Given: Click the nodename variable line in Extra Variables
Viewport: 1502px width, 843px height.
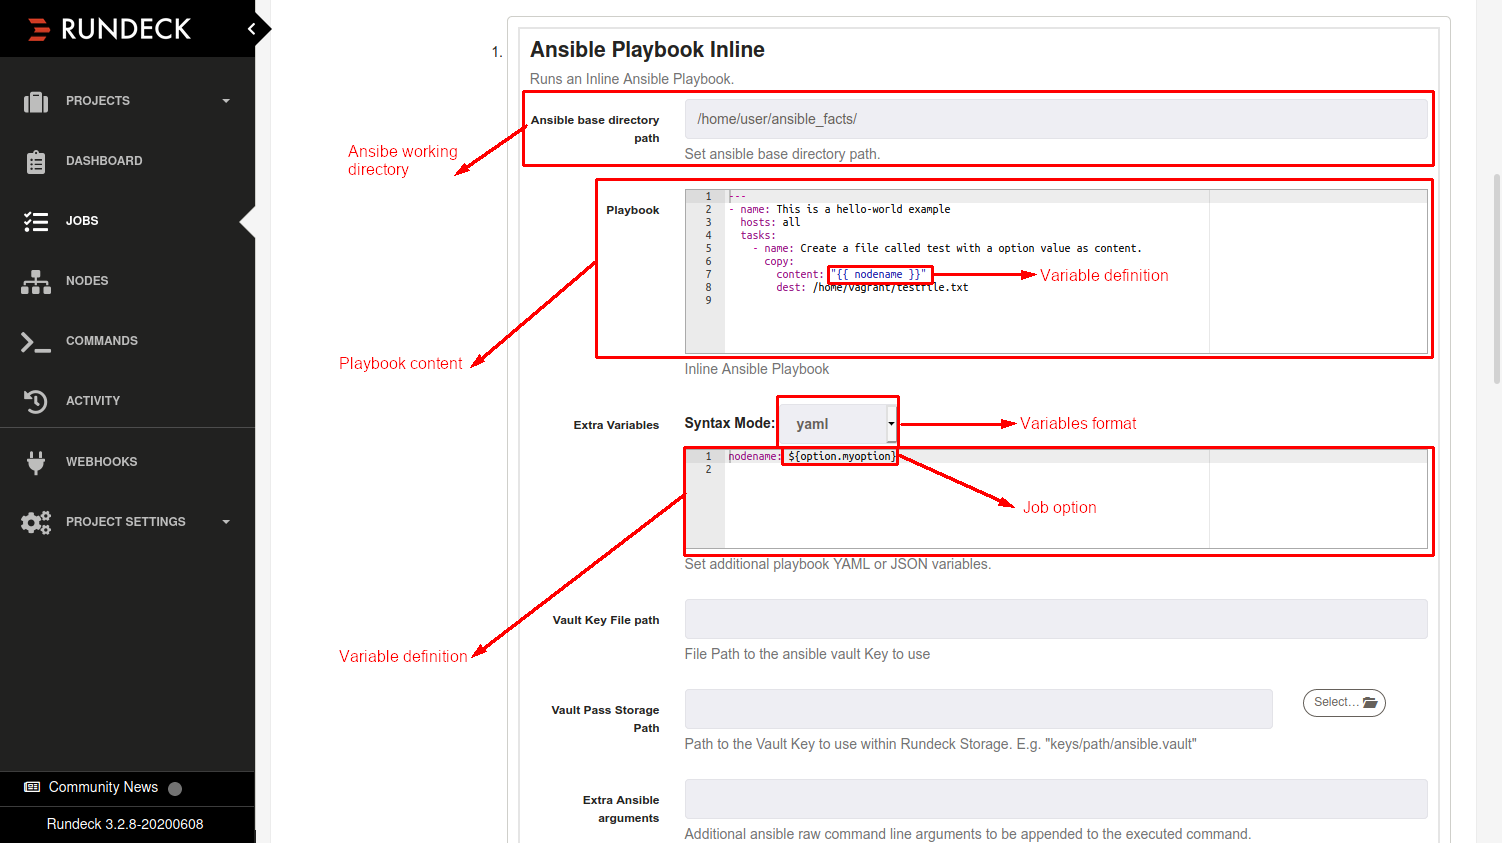Looking at the screenshot, I should click(x=812, y=456).
